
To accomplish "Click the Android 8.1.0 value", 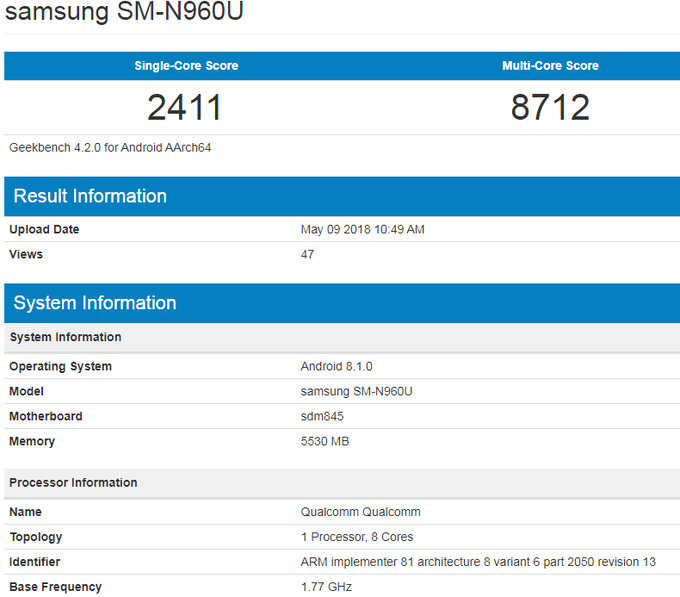I will tap(336, 366).
